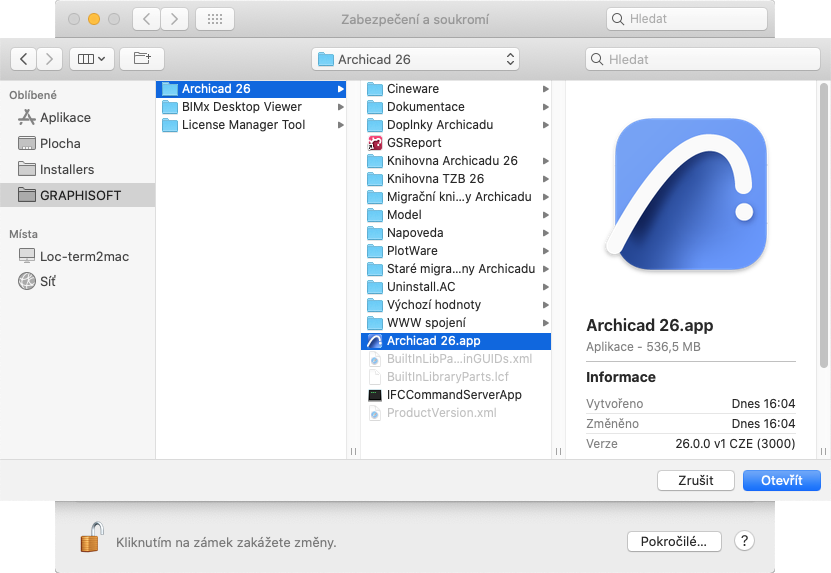
Task: Click Otevřít to open selection
Action: click(782, 481)
